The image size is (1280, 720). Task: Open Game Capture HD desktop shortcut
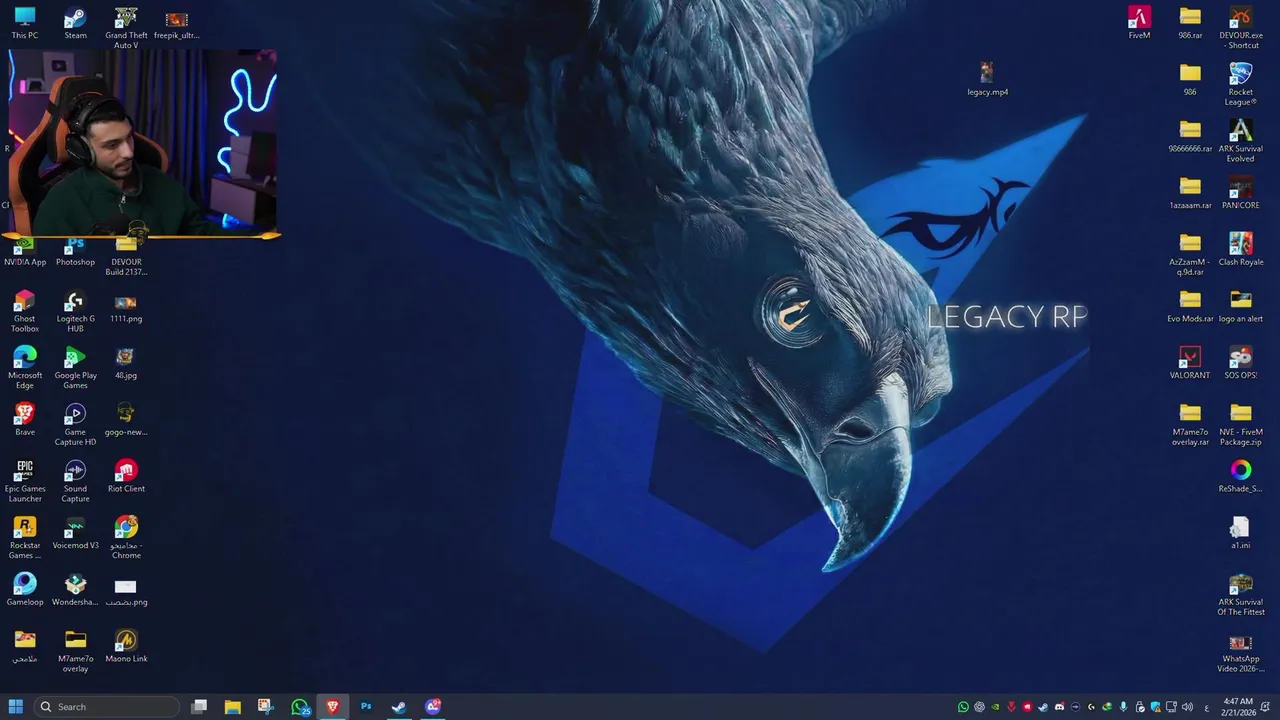[75, 426]
